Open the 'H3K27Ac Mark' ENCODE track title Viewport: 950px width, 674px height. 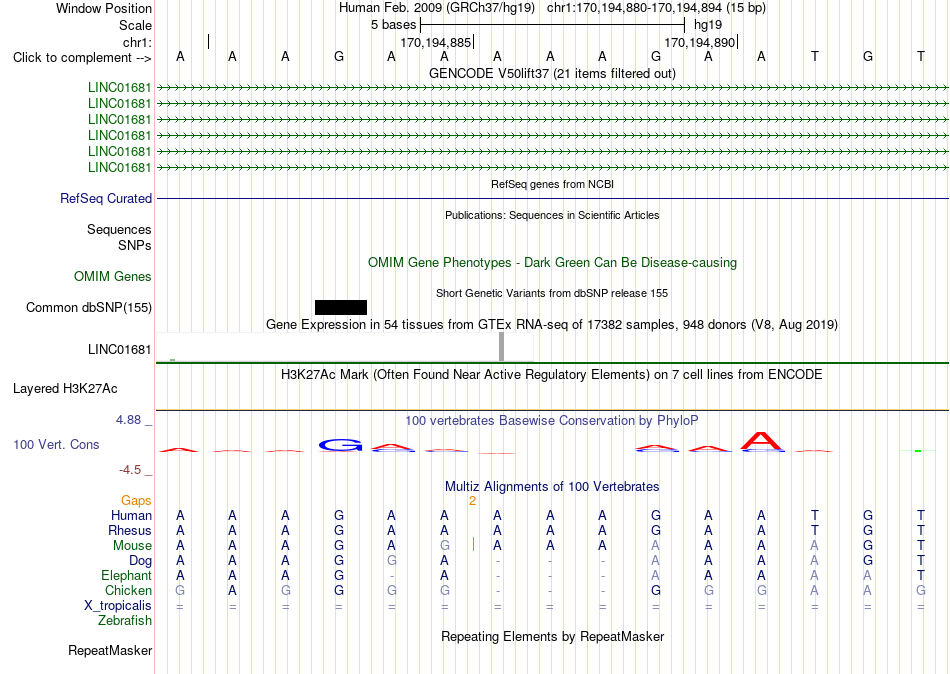[x=552, y=375]
